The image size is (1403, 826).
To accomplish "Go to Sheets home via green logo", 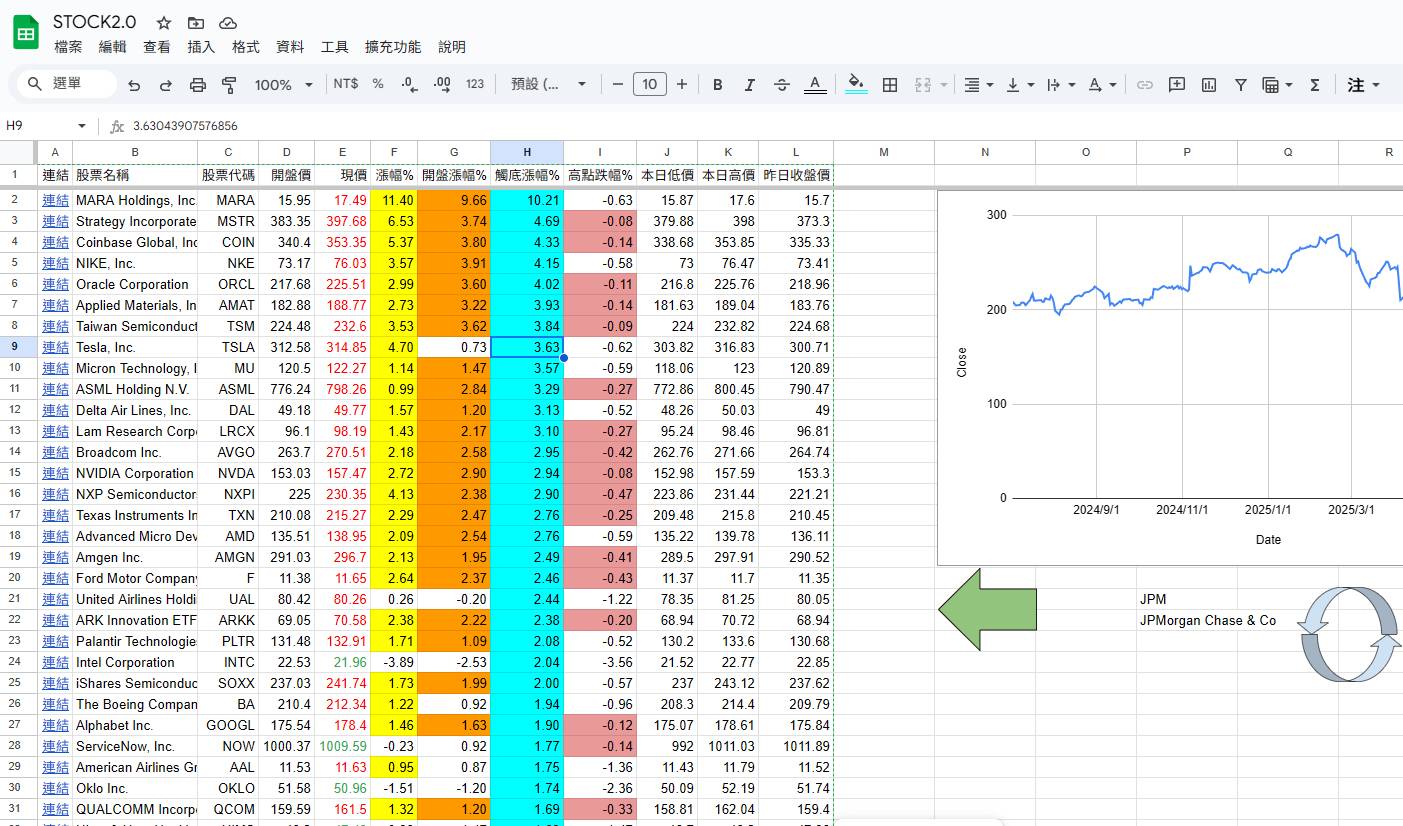I will coord(25,32).
